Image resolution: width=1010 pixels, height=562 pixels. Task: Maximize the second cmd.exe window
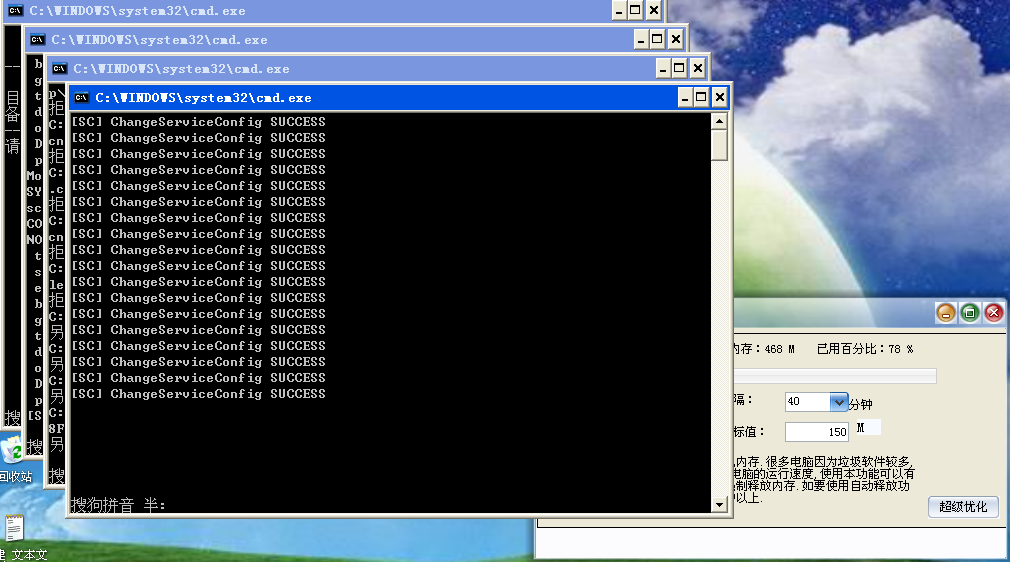[657, 39]
